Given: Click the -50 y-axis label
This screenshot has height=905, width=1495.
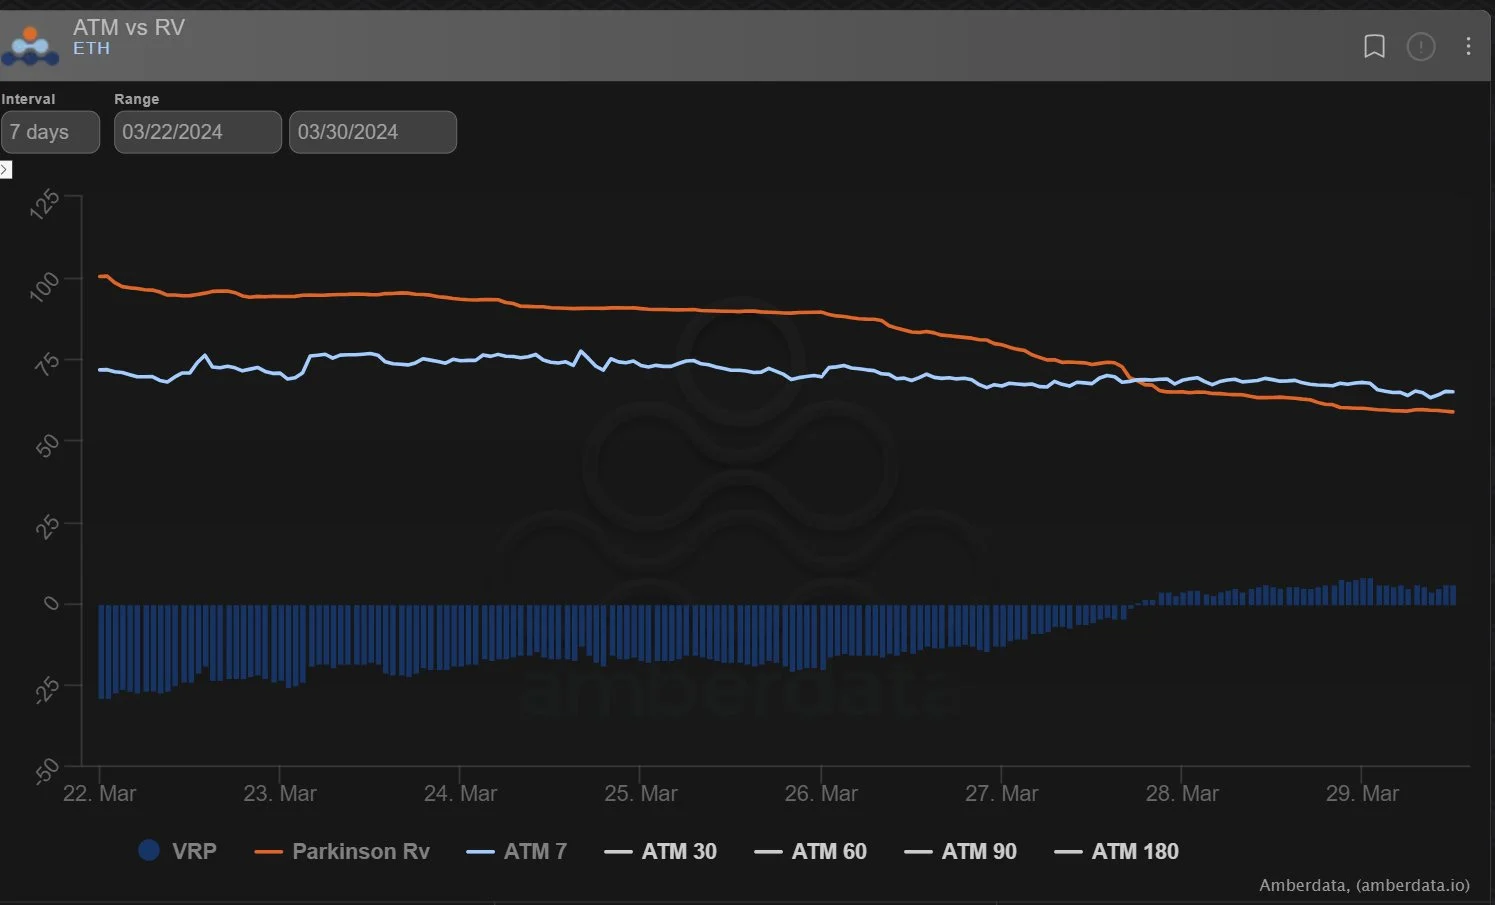Looking at the screenshot, I should pos(47,771).
